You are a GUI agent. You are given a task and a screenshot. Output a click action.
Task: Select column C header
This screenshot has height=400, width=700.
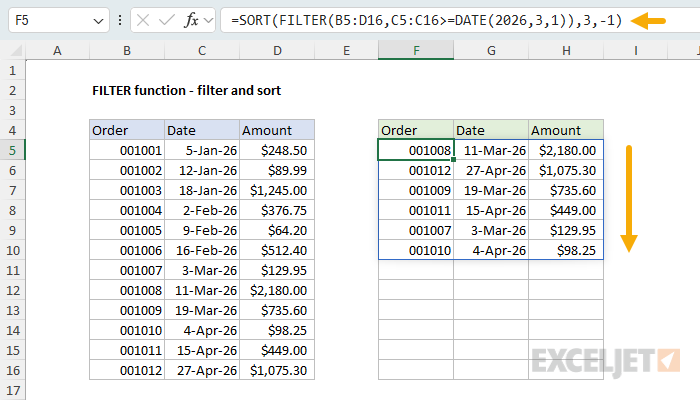tap(202, 50)
